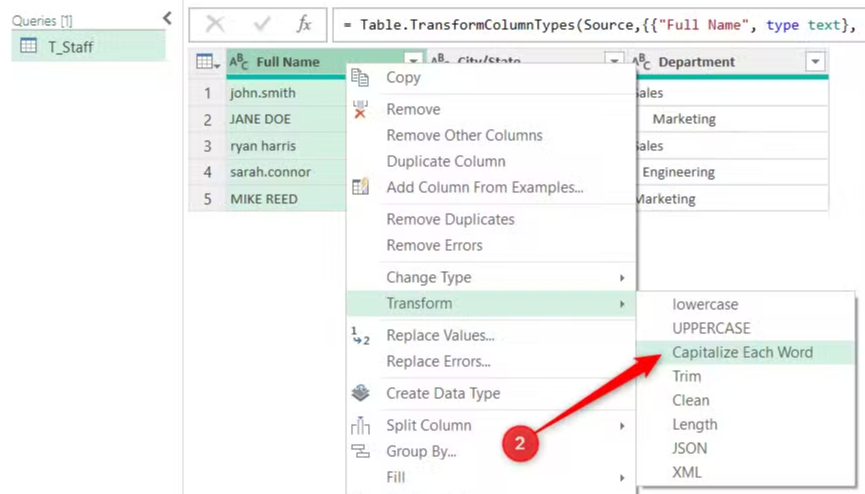Expand the Split Column submenu arrow
The image size is (865, 494).
(622, 426)
